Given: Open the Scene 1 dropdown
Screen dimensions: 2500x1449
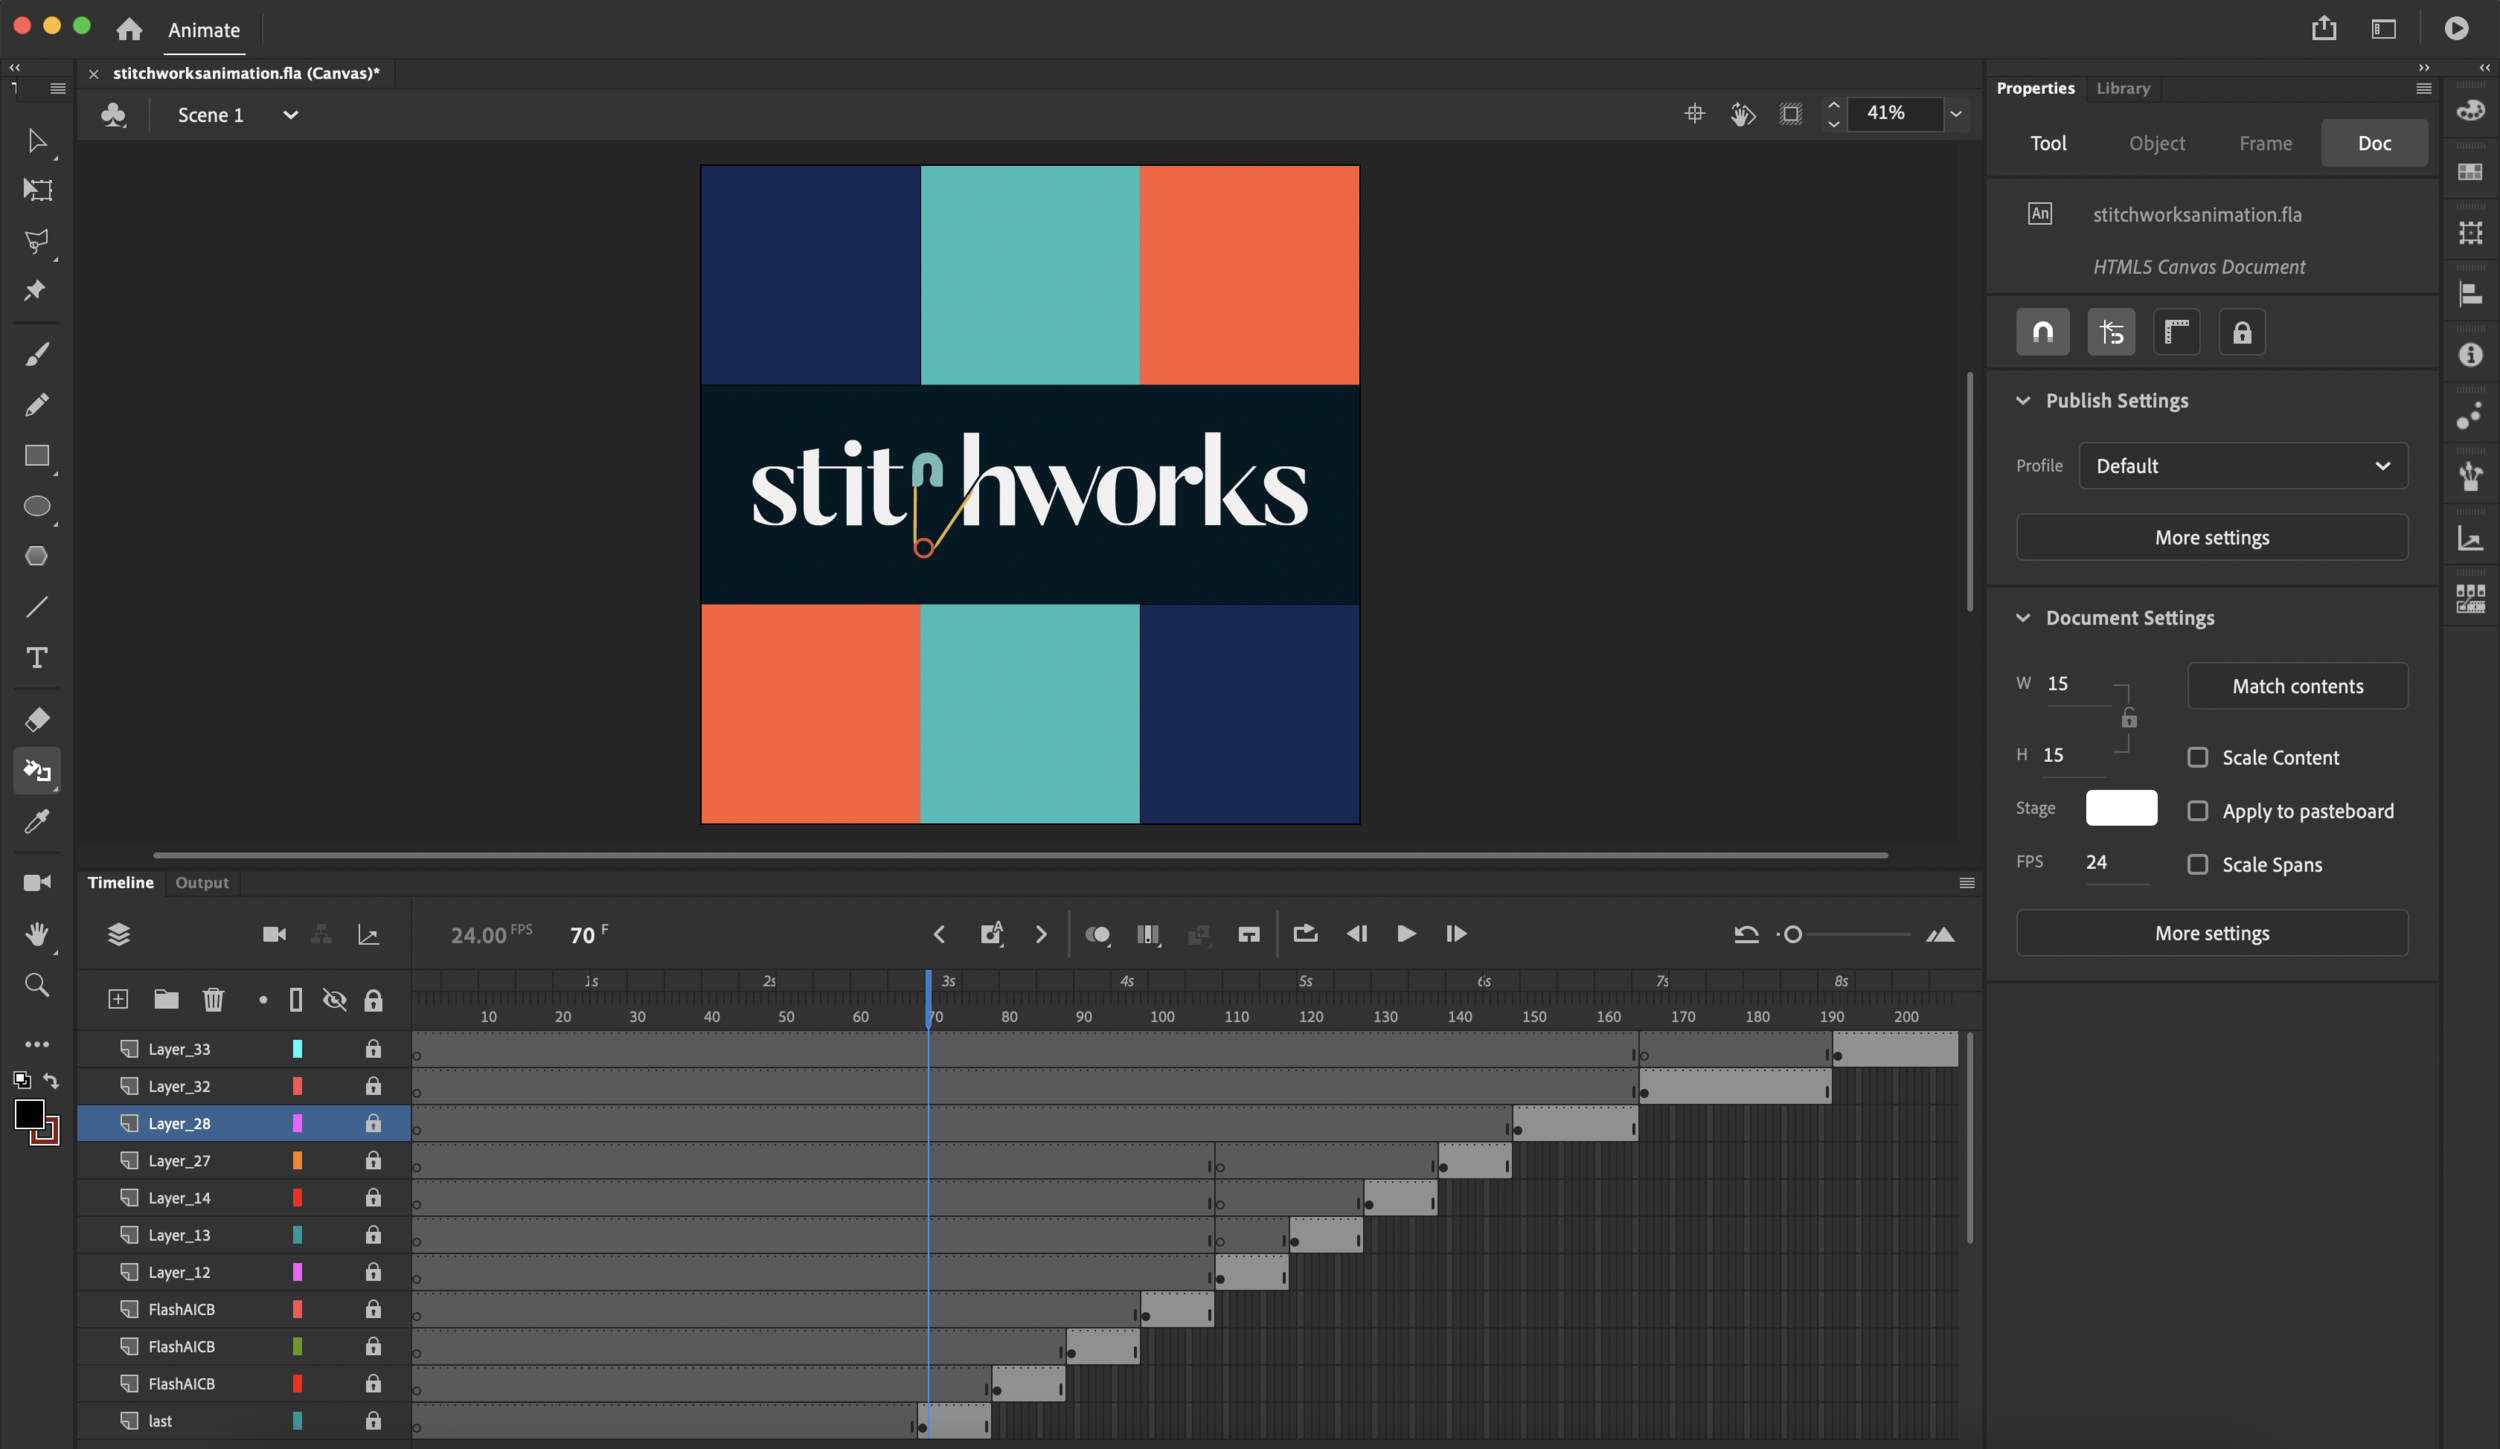Looking at the screenshot, I should point(290,115).
